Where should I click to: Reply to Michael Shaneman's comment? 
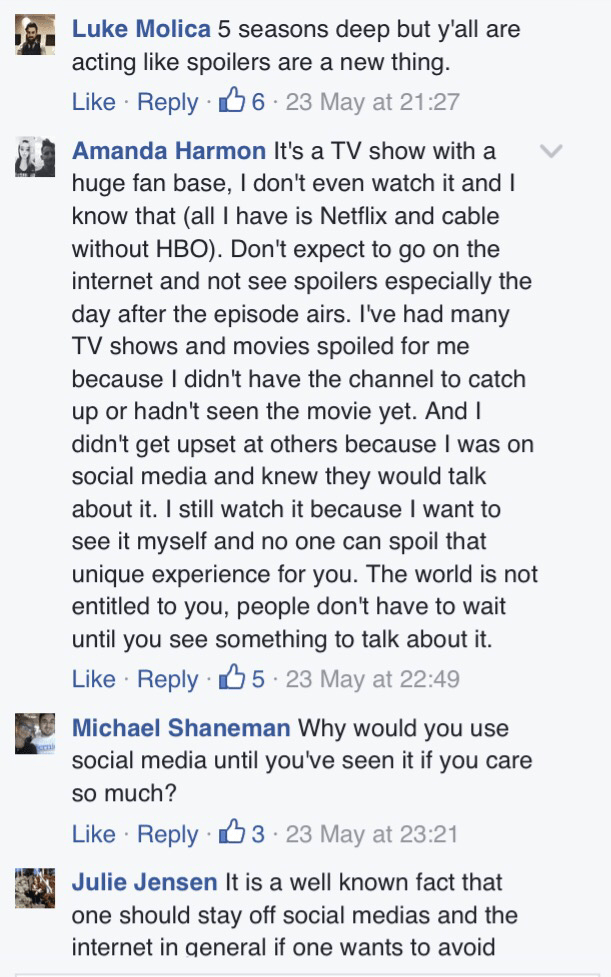[167, 834]
